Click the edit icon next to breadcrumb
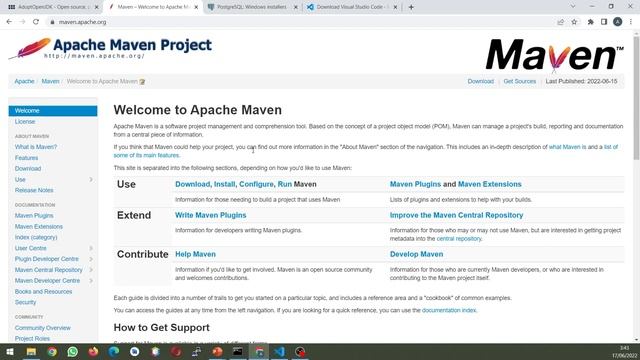The height and width of the screenshot is (360, 640). [142, 82]
